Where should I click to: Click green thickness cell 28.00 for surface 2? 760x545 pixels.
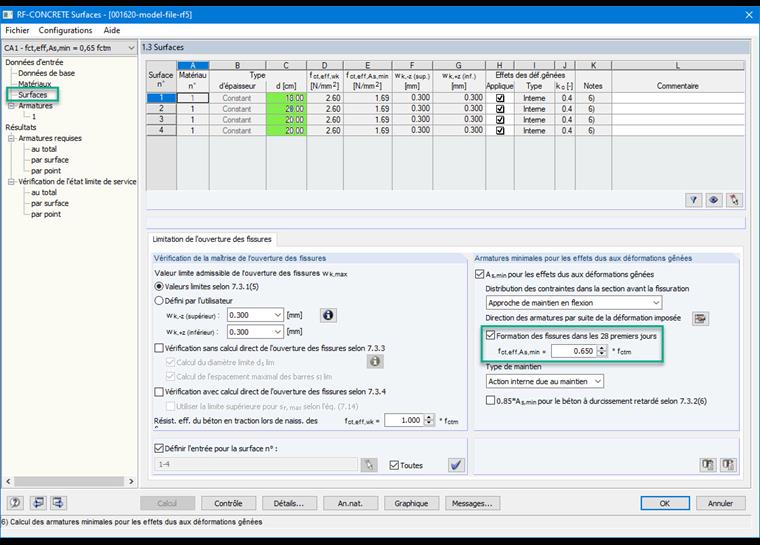286,109
